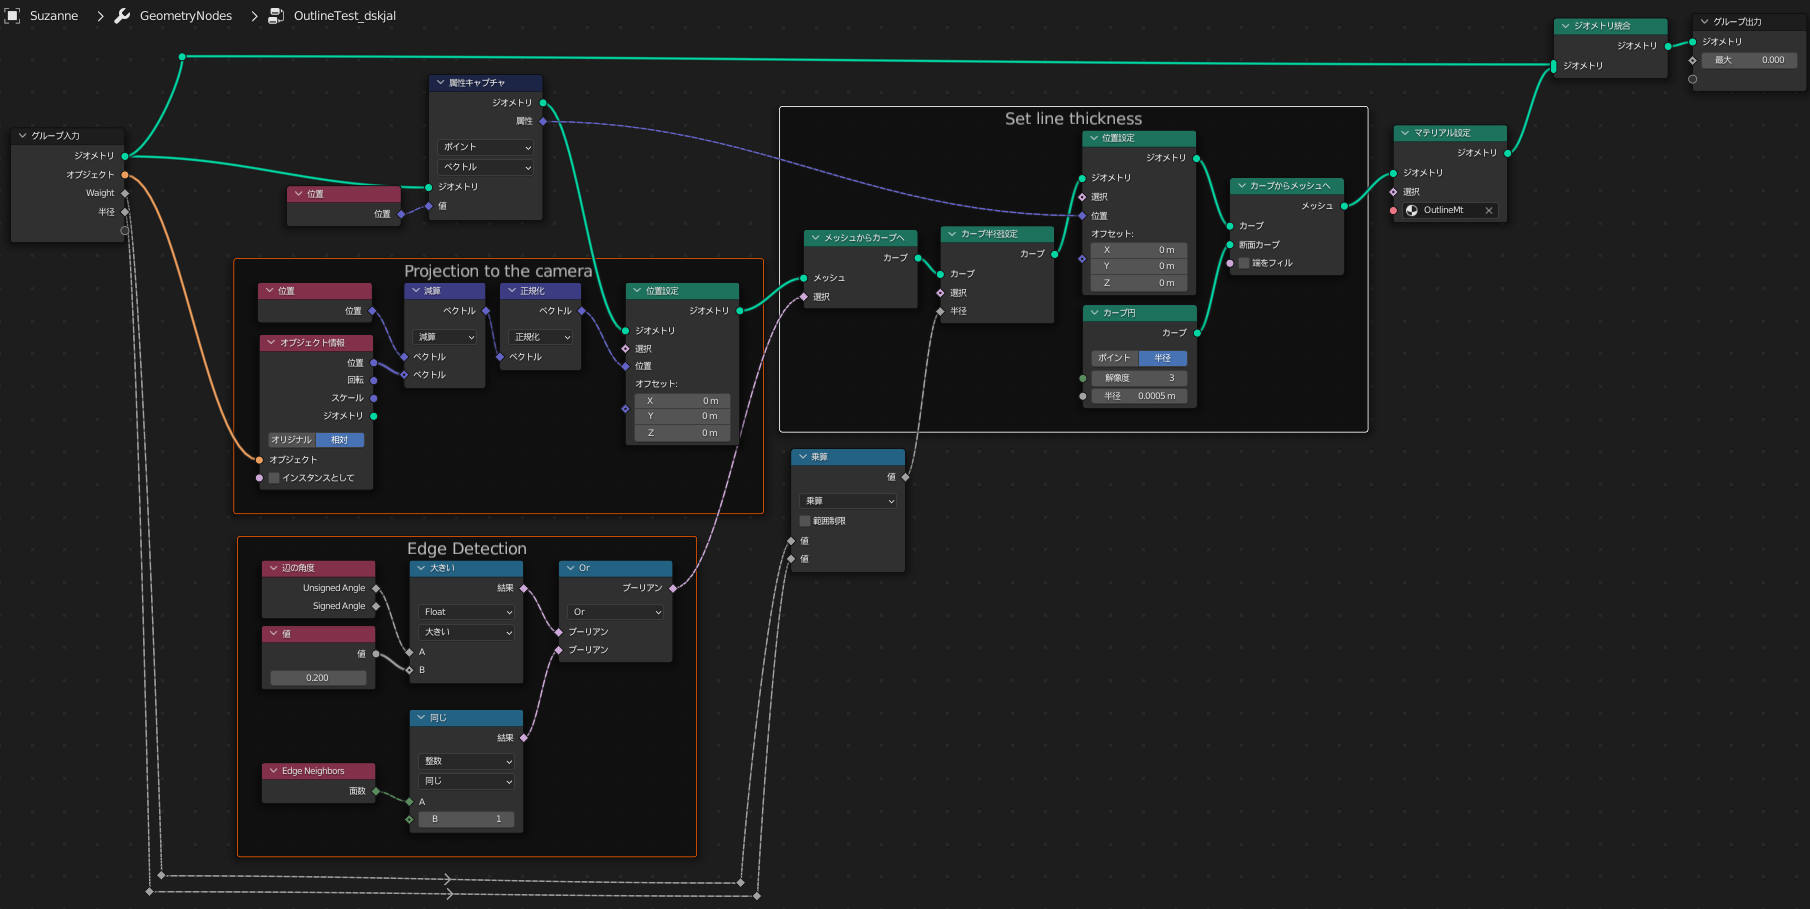The height and width of the screenshot is (909, 1810).
Task: Select 半径 mode button on カーブ円 node
Action: click(x=1163, y=358)
